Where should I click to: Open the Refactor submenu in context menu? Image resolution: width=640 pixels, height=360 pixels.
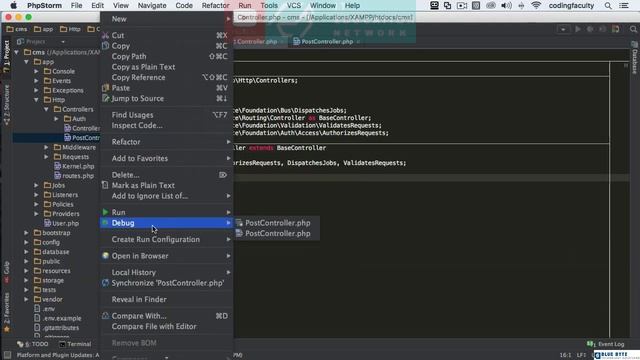(x=167, y=142)
